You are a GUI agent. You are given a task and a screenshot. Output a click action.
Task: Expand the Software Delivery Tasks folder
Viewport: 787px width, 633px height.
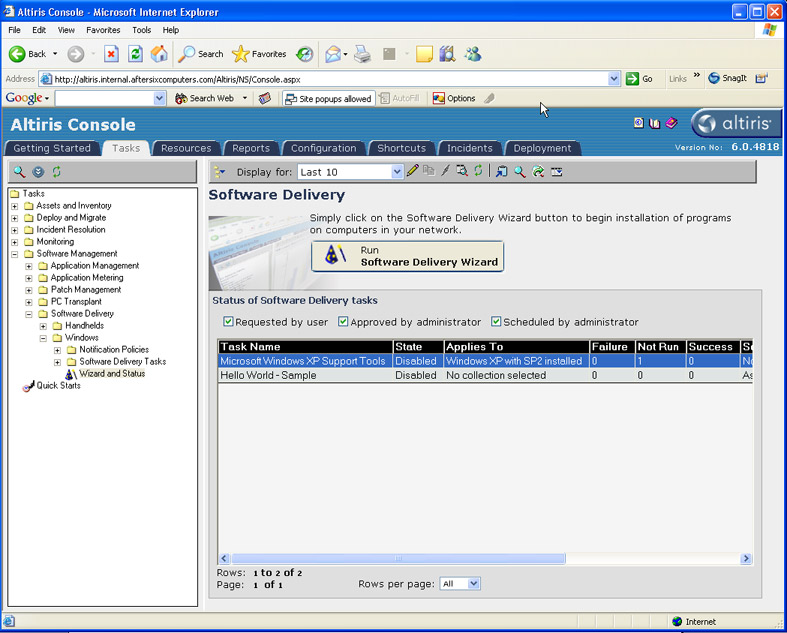point(58,362)
